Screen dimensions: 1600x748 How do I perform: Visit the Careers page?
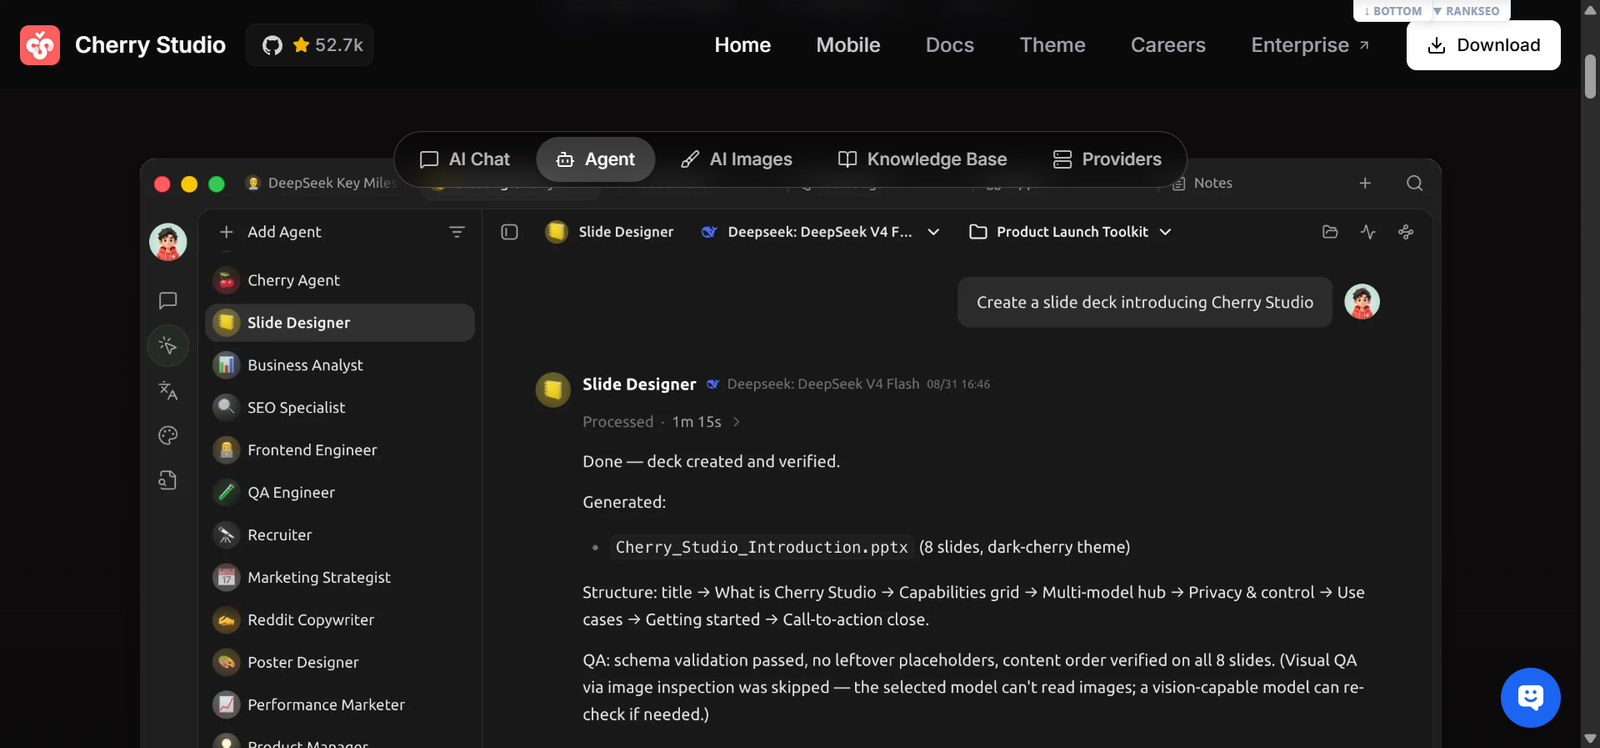(x=1168, y=45)
